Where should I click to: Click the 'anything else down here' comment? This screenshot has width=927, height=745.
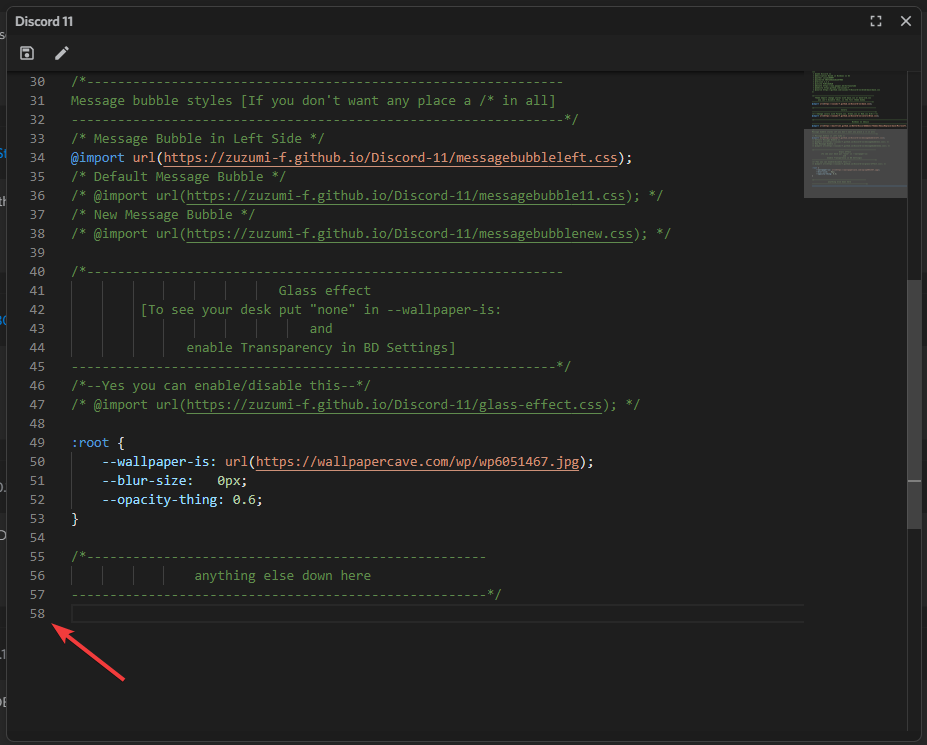pyautogui.click(x=283, y=576)
